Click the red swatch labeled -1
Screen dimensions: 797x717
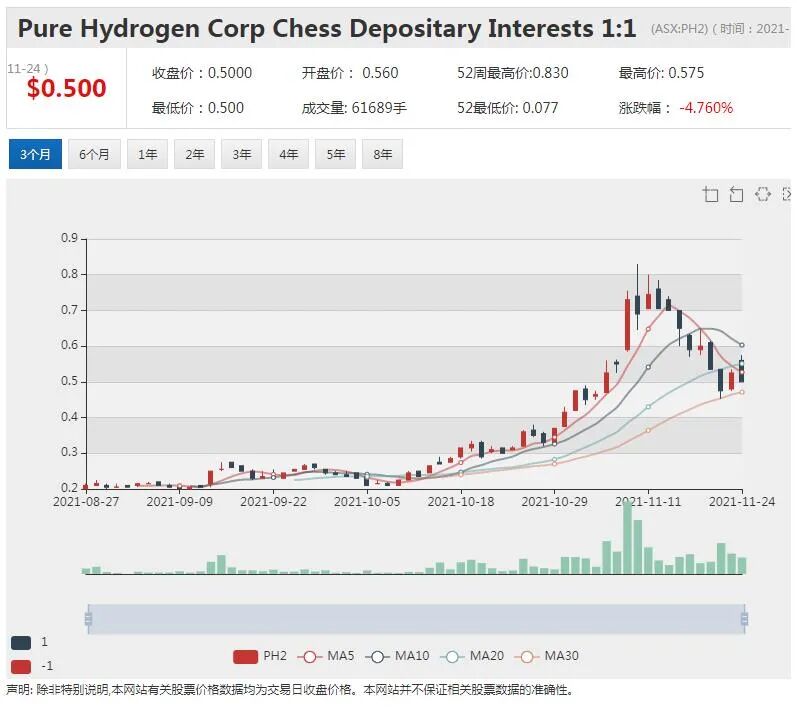tap(21, 666)
